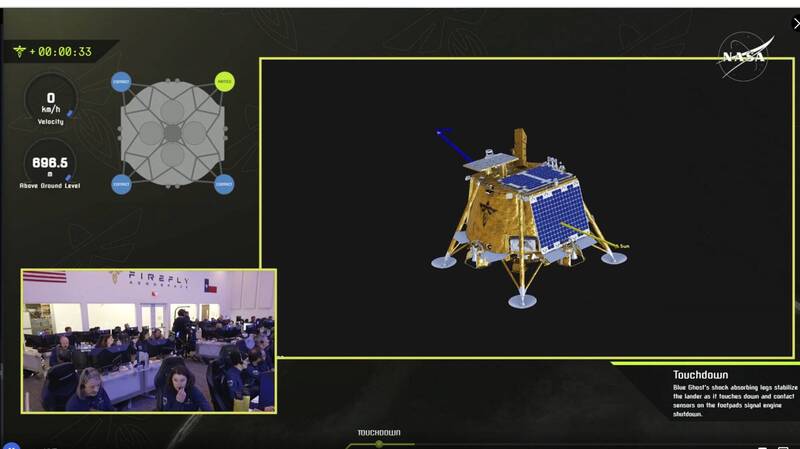The height and width of the screenshot is (449, 800).
Task: Click the TOUCHDOWN label above the timeline
Action: tap(379, 432)
